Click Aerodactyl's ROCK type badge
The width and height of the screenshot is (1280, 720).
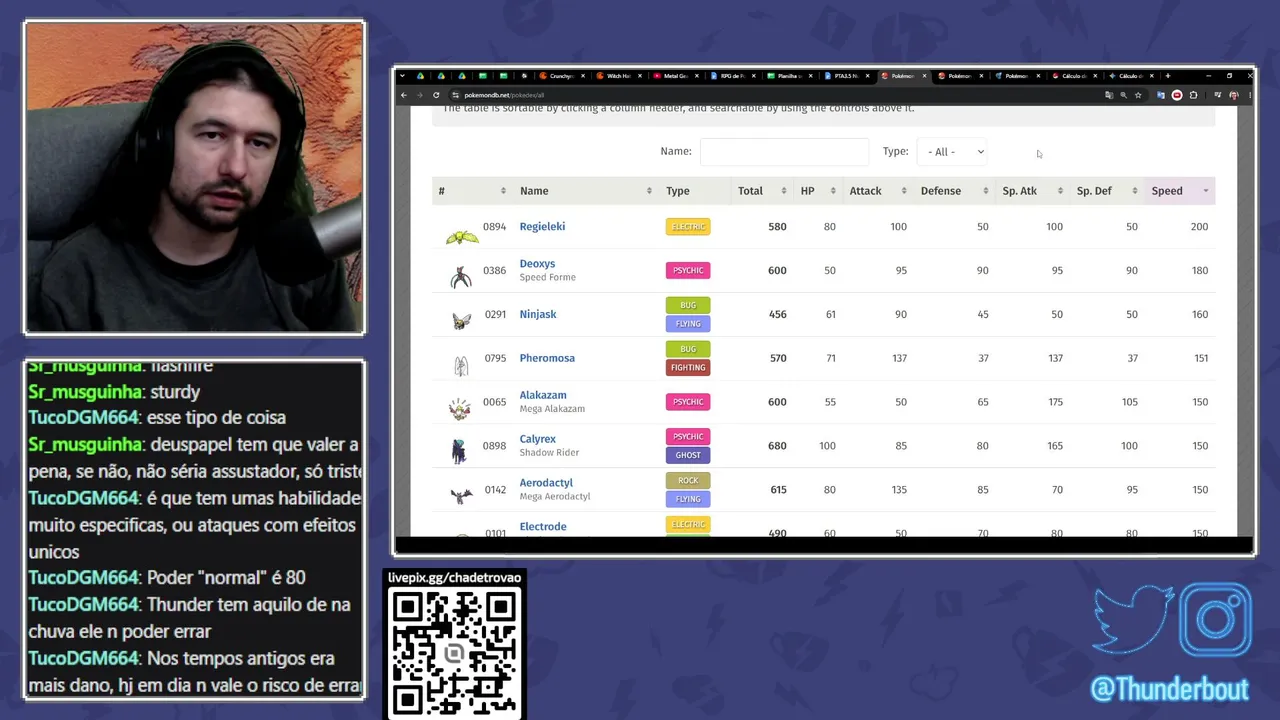click(x=688, y=480)
